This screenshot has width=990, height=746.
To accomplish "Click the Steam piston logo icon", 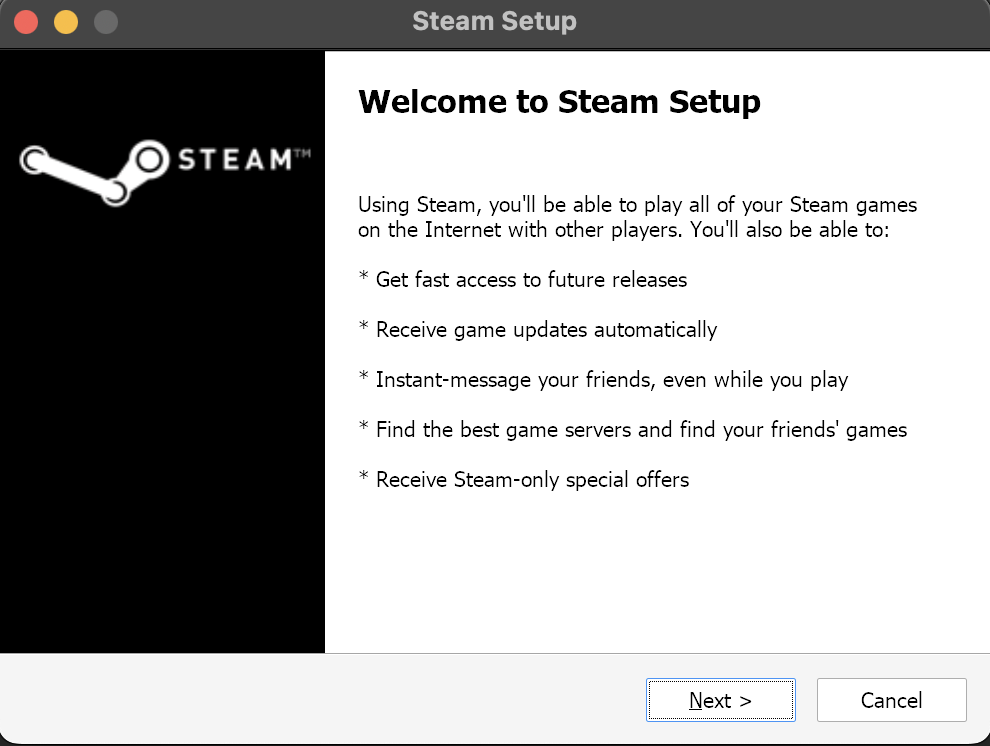I will click(x=89, y=172).
